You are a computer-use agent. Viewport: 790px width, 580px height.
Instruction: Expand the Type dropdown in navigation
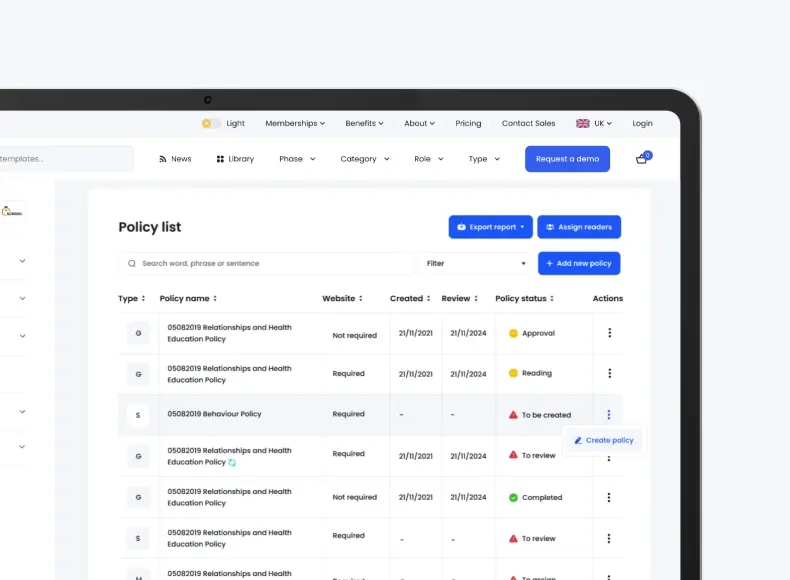484,159
